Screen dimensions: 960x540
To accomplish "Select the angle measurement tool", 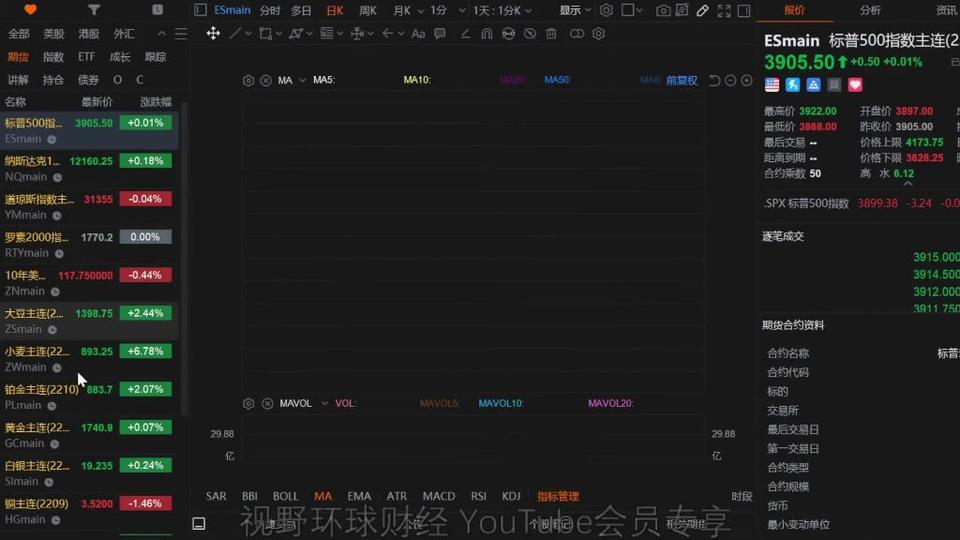I will click(x=465, y=34).
